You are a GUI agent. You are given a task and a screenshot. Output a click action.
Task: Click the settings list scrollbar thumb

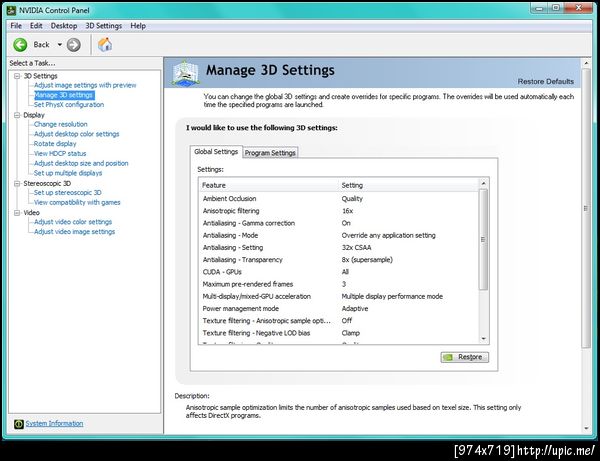tap(484, 239)
